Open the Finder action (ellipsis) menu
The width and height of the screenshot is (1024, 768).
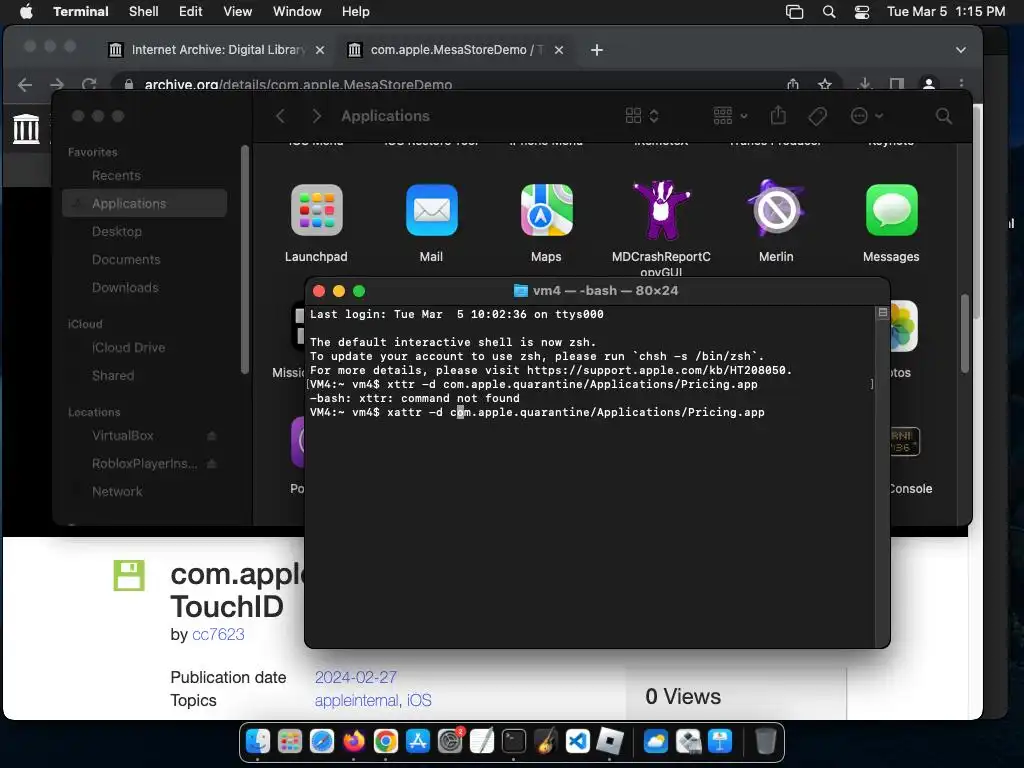(867, 116)
